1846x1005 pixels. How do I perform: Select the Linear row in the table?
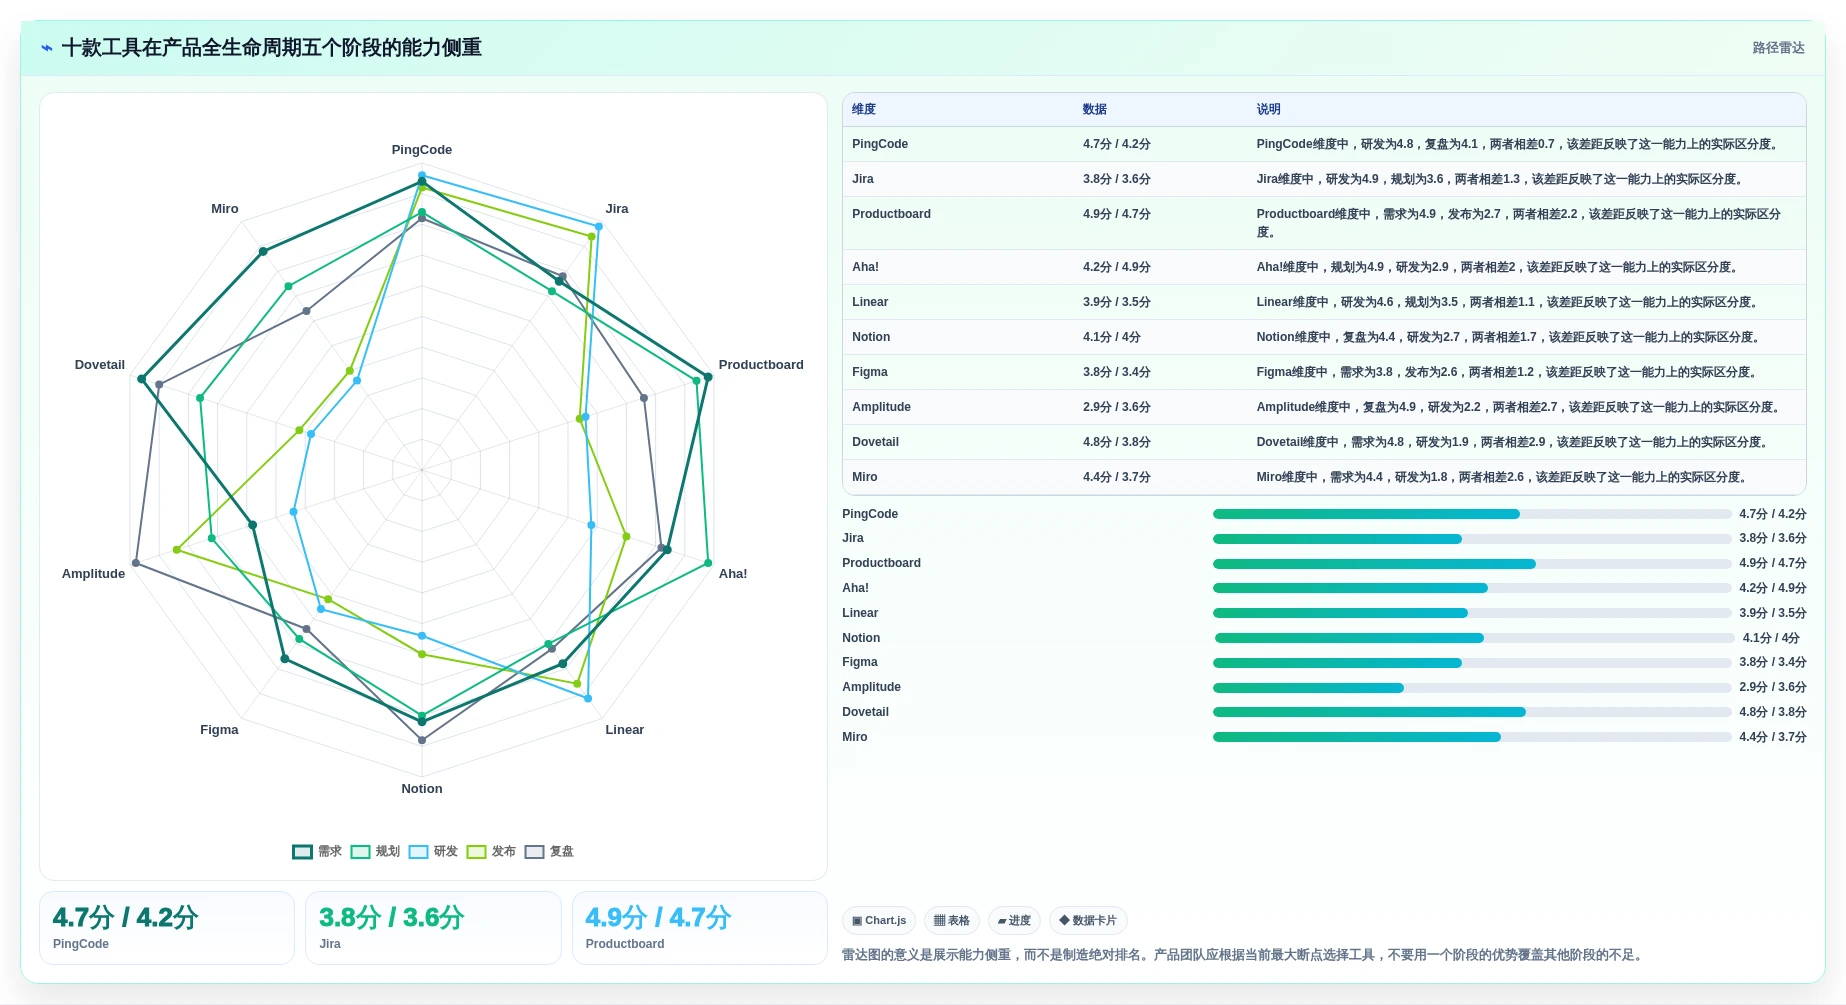(x=1324, y=302)
